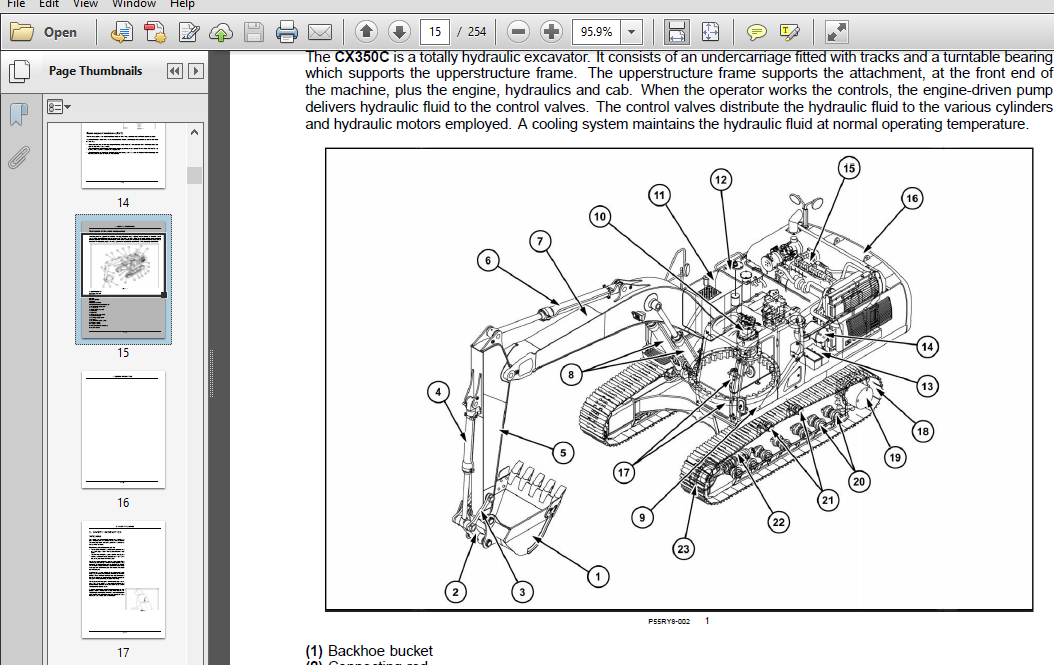
Task: Click the thumbnail panel scrollbar thumb
Action: (x=194, y=175)
